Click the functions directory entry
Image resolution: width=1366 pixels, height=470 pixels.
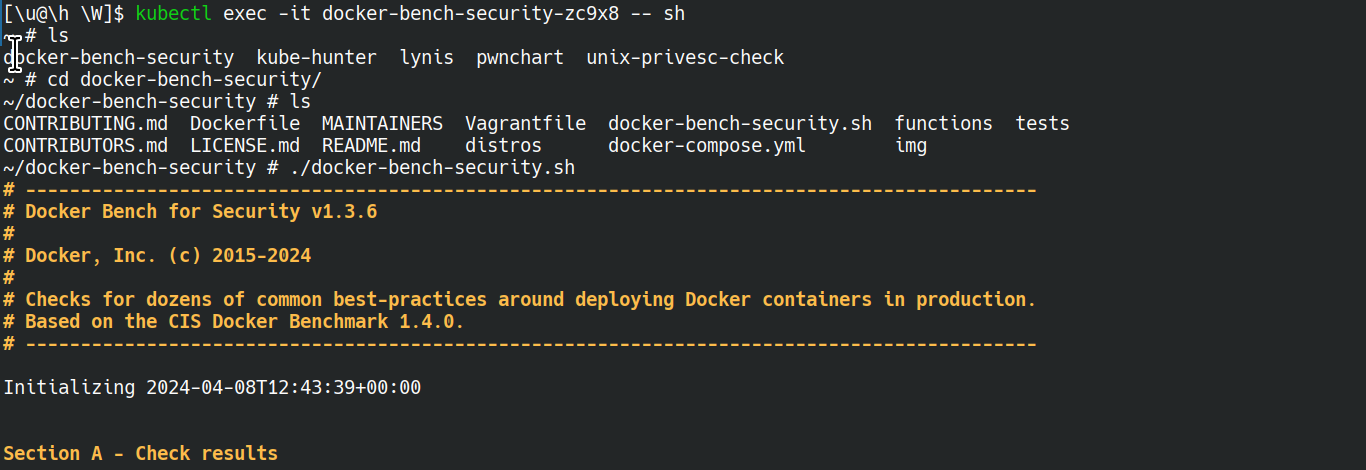[x=944, y=124]
